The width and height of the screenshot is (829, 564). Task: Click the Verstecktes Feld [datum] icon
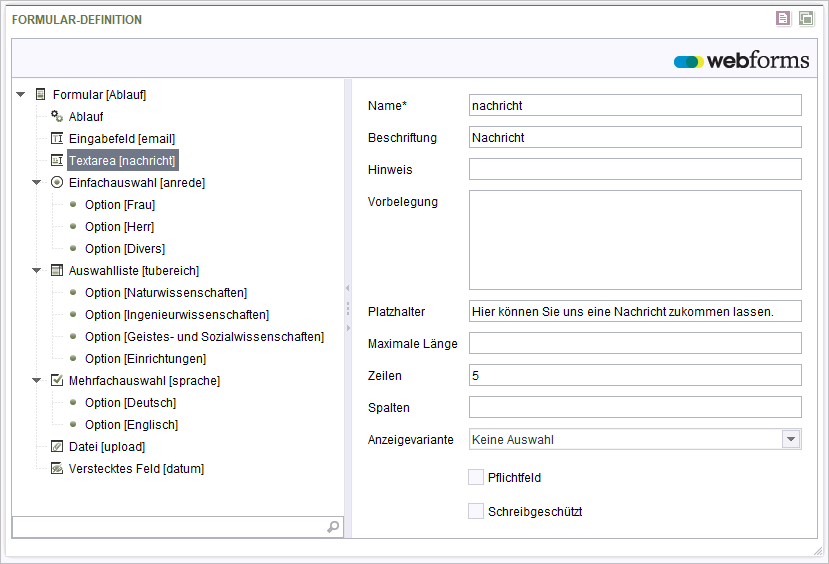(57, 468)
